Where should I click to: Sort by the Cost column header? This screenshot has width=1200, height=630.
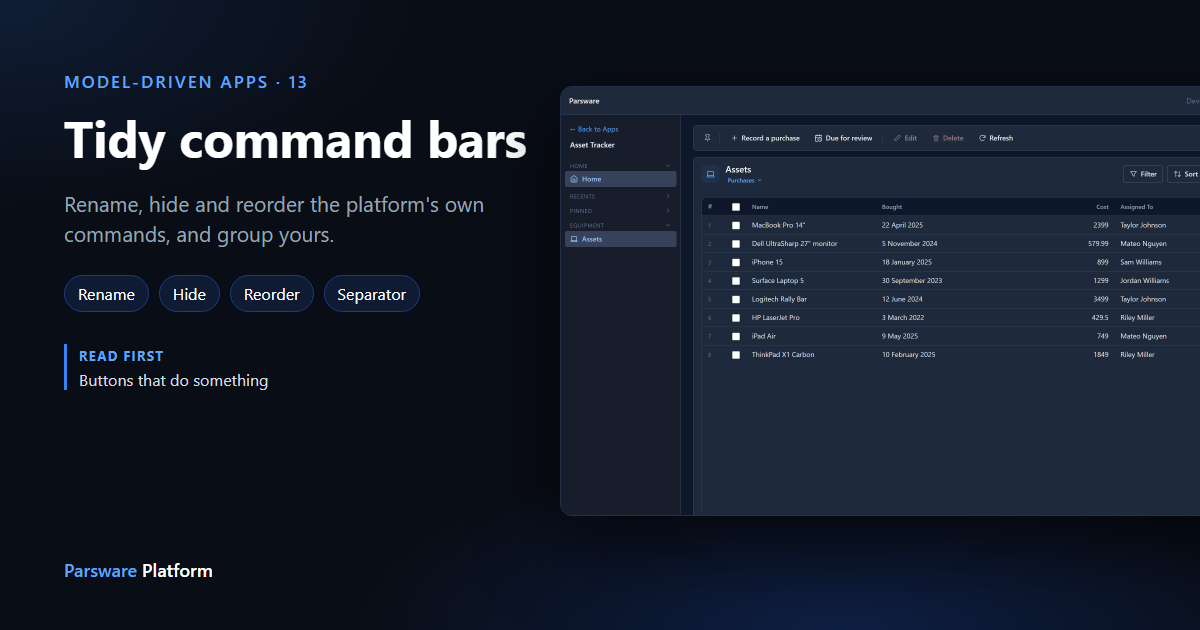(x=1102, y=207)
